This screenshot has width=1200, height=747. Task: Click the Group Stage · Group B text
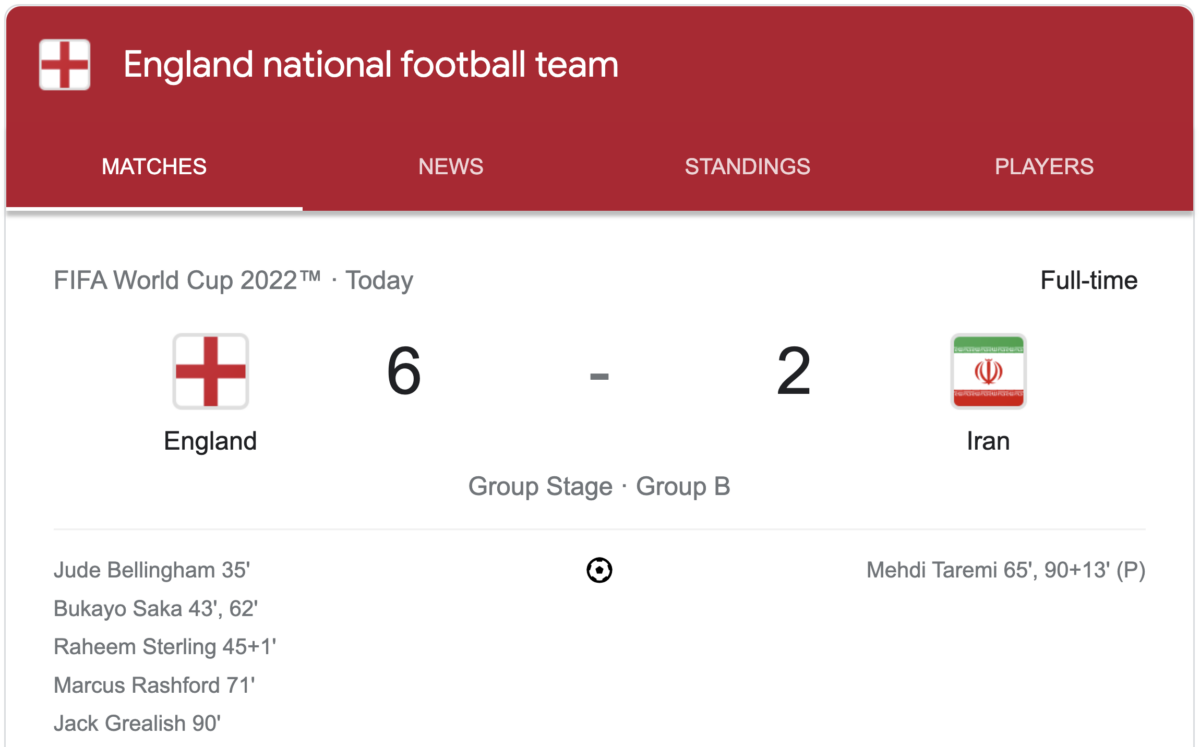[599, 487]
